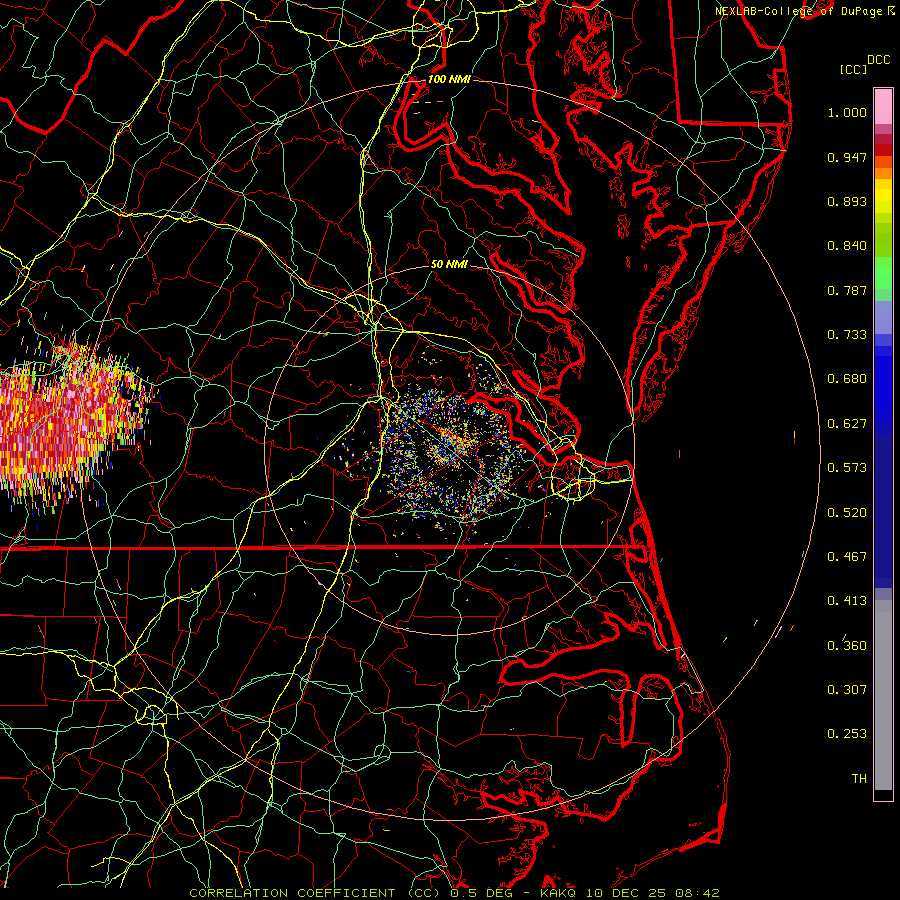Click the 10 DEC 25 08:42 timestamp
The height and width of the screenshot is (900, 900).
pyautogui.click(x=653, y=893)
